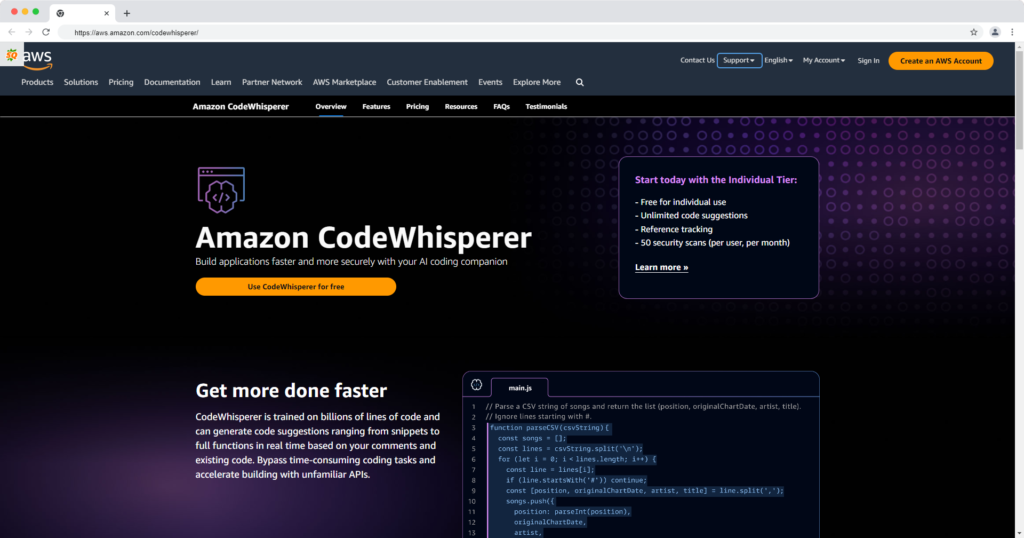Click the page vertical scrollbar
The image size is (1024, 538).
pos(1019,101)
